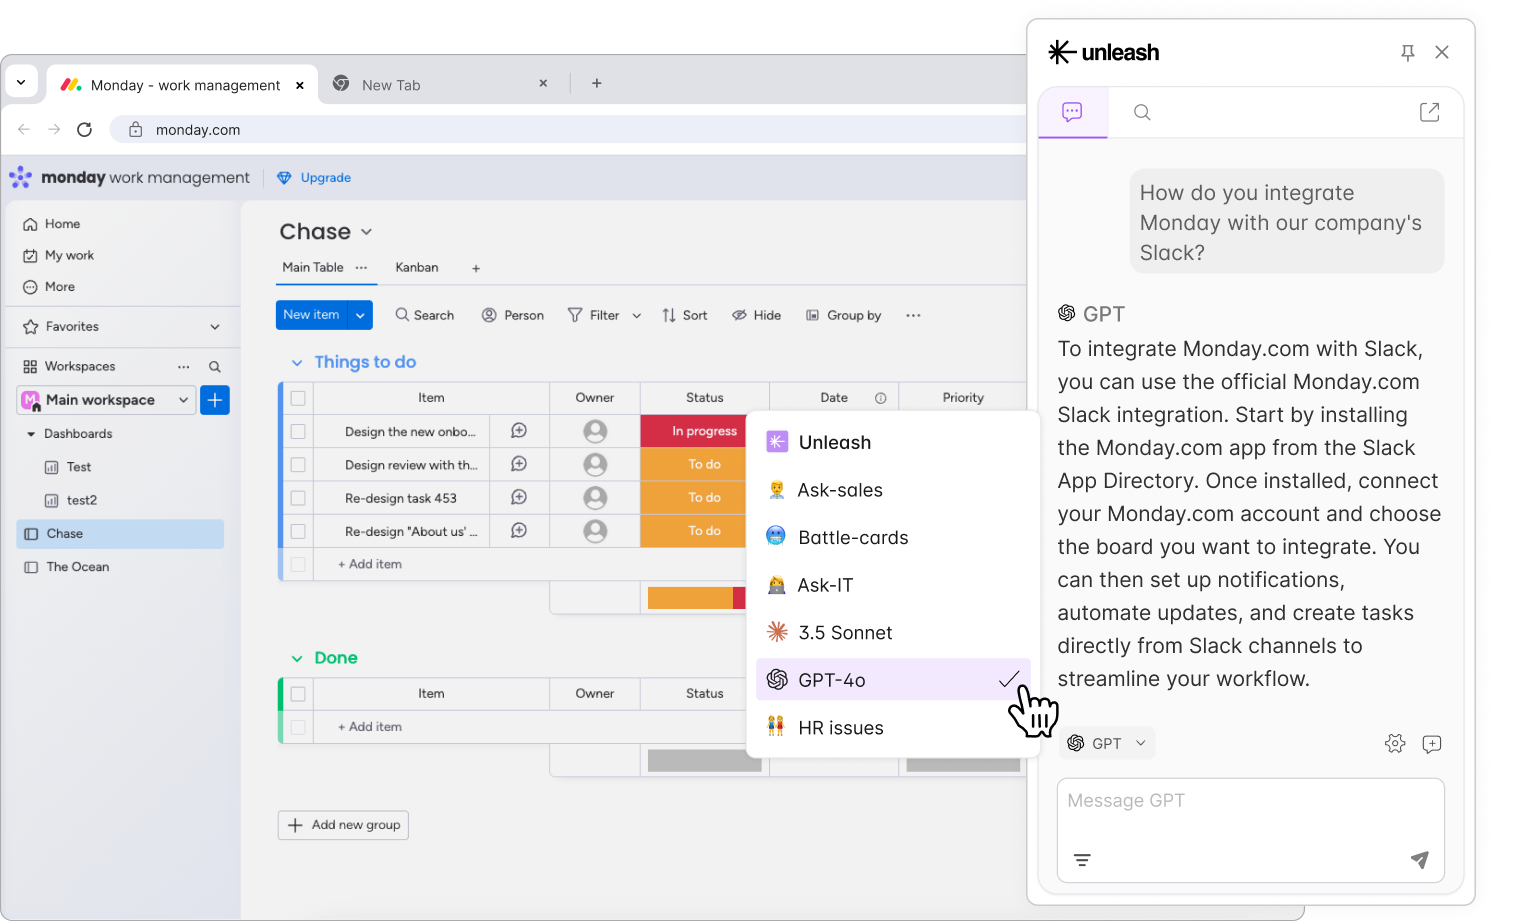Choose the 3.5 Sonnet model
The width and height of the screenshot is (1524, 921).
[x=891, y=632]
